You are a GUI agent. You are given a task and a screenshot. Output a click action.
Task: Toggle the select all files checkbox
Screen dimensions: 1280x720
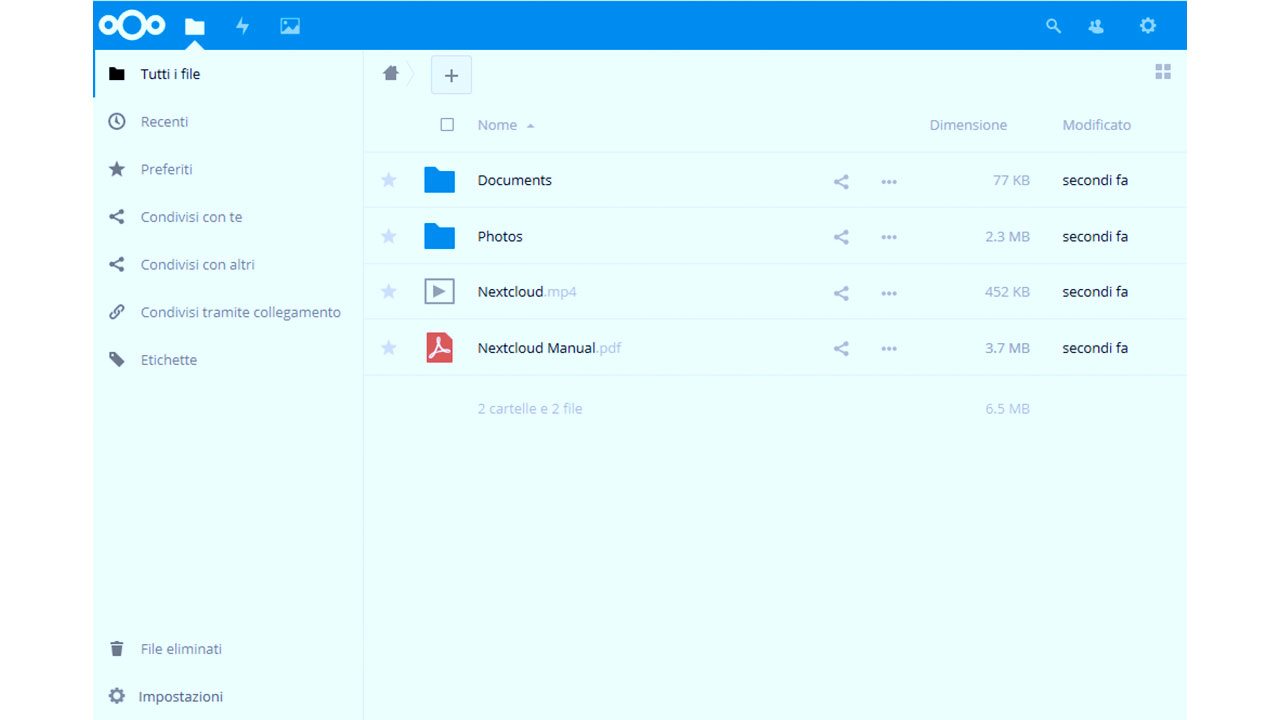(447, 125)
